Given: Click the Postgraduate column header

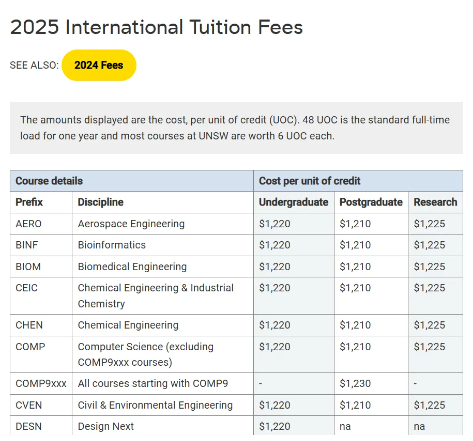Looking at the screenshot, I should pyautogui.click(x=371, y=202).
